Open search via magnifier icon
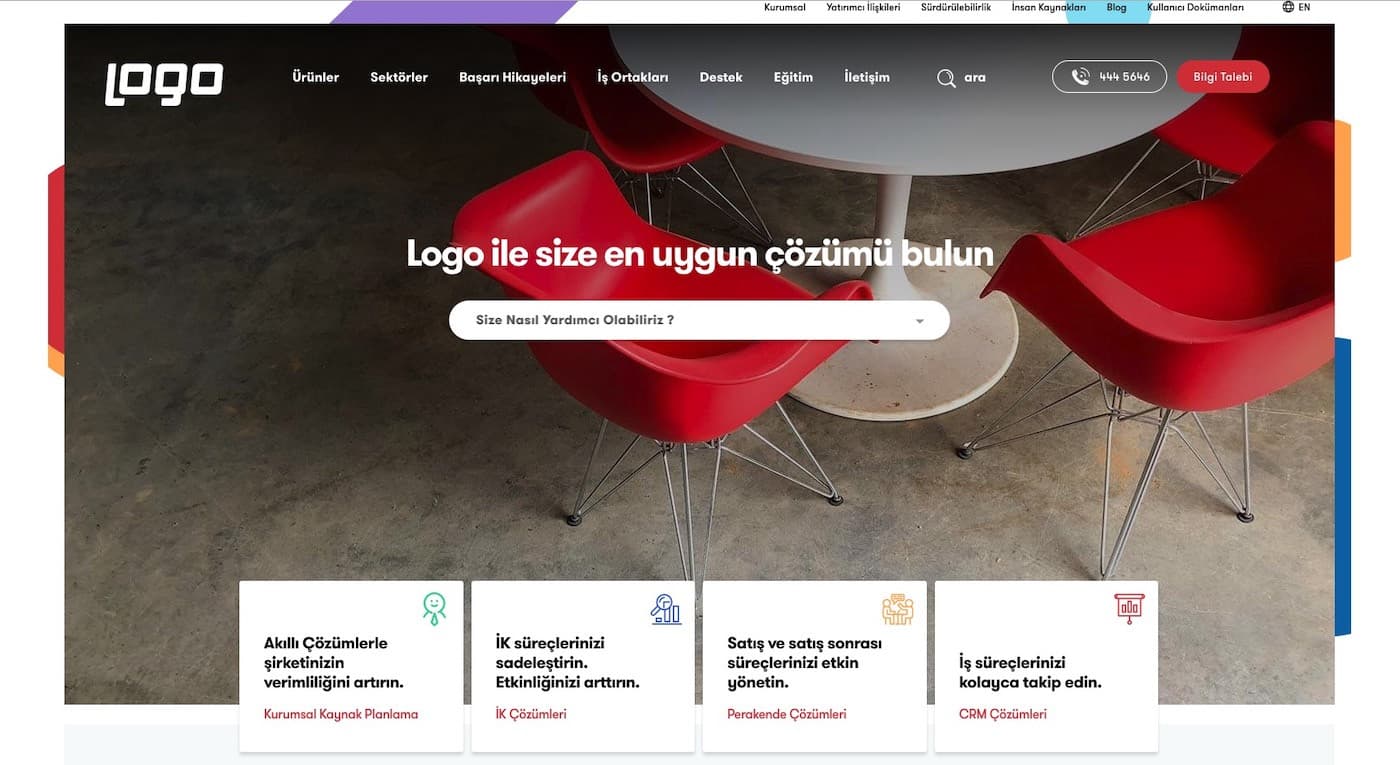This screenshot has width=1400, height=765. click(x=946, y=78)
